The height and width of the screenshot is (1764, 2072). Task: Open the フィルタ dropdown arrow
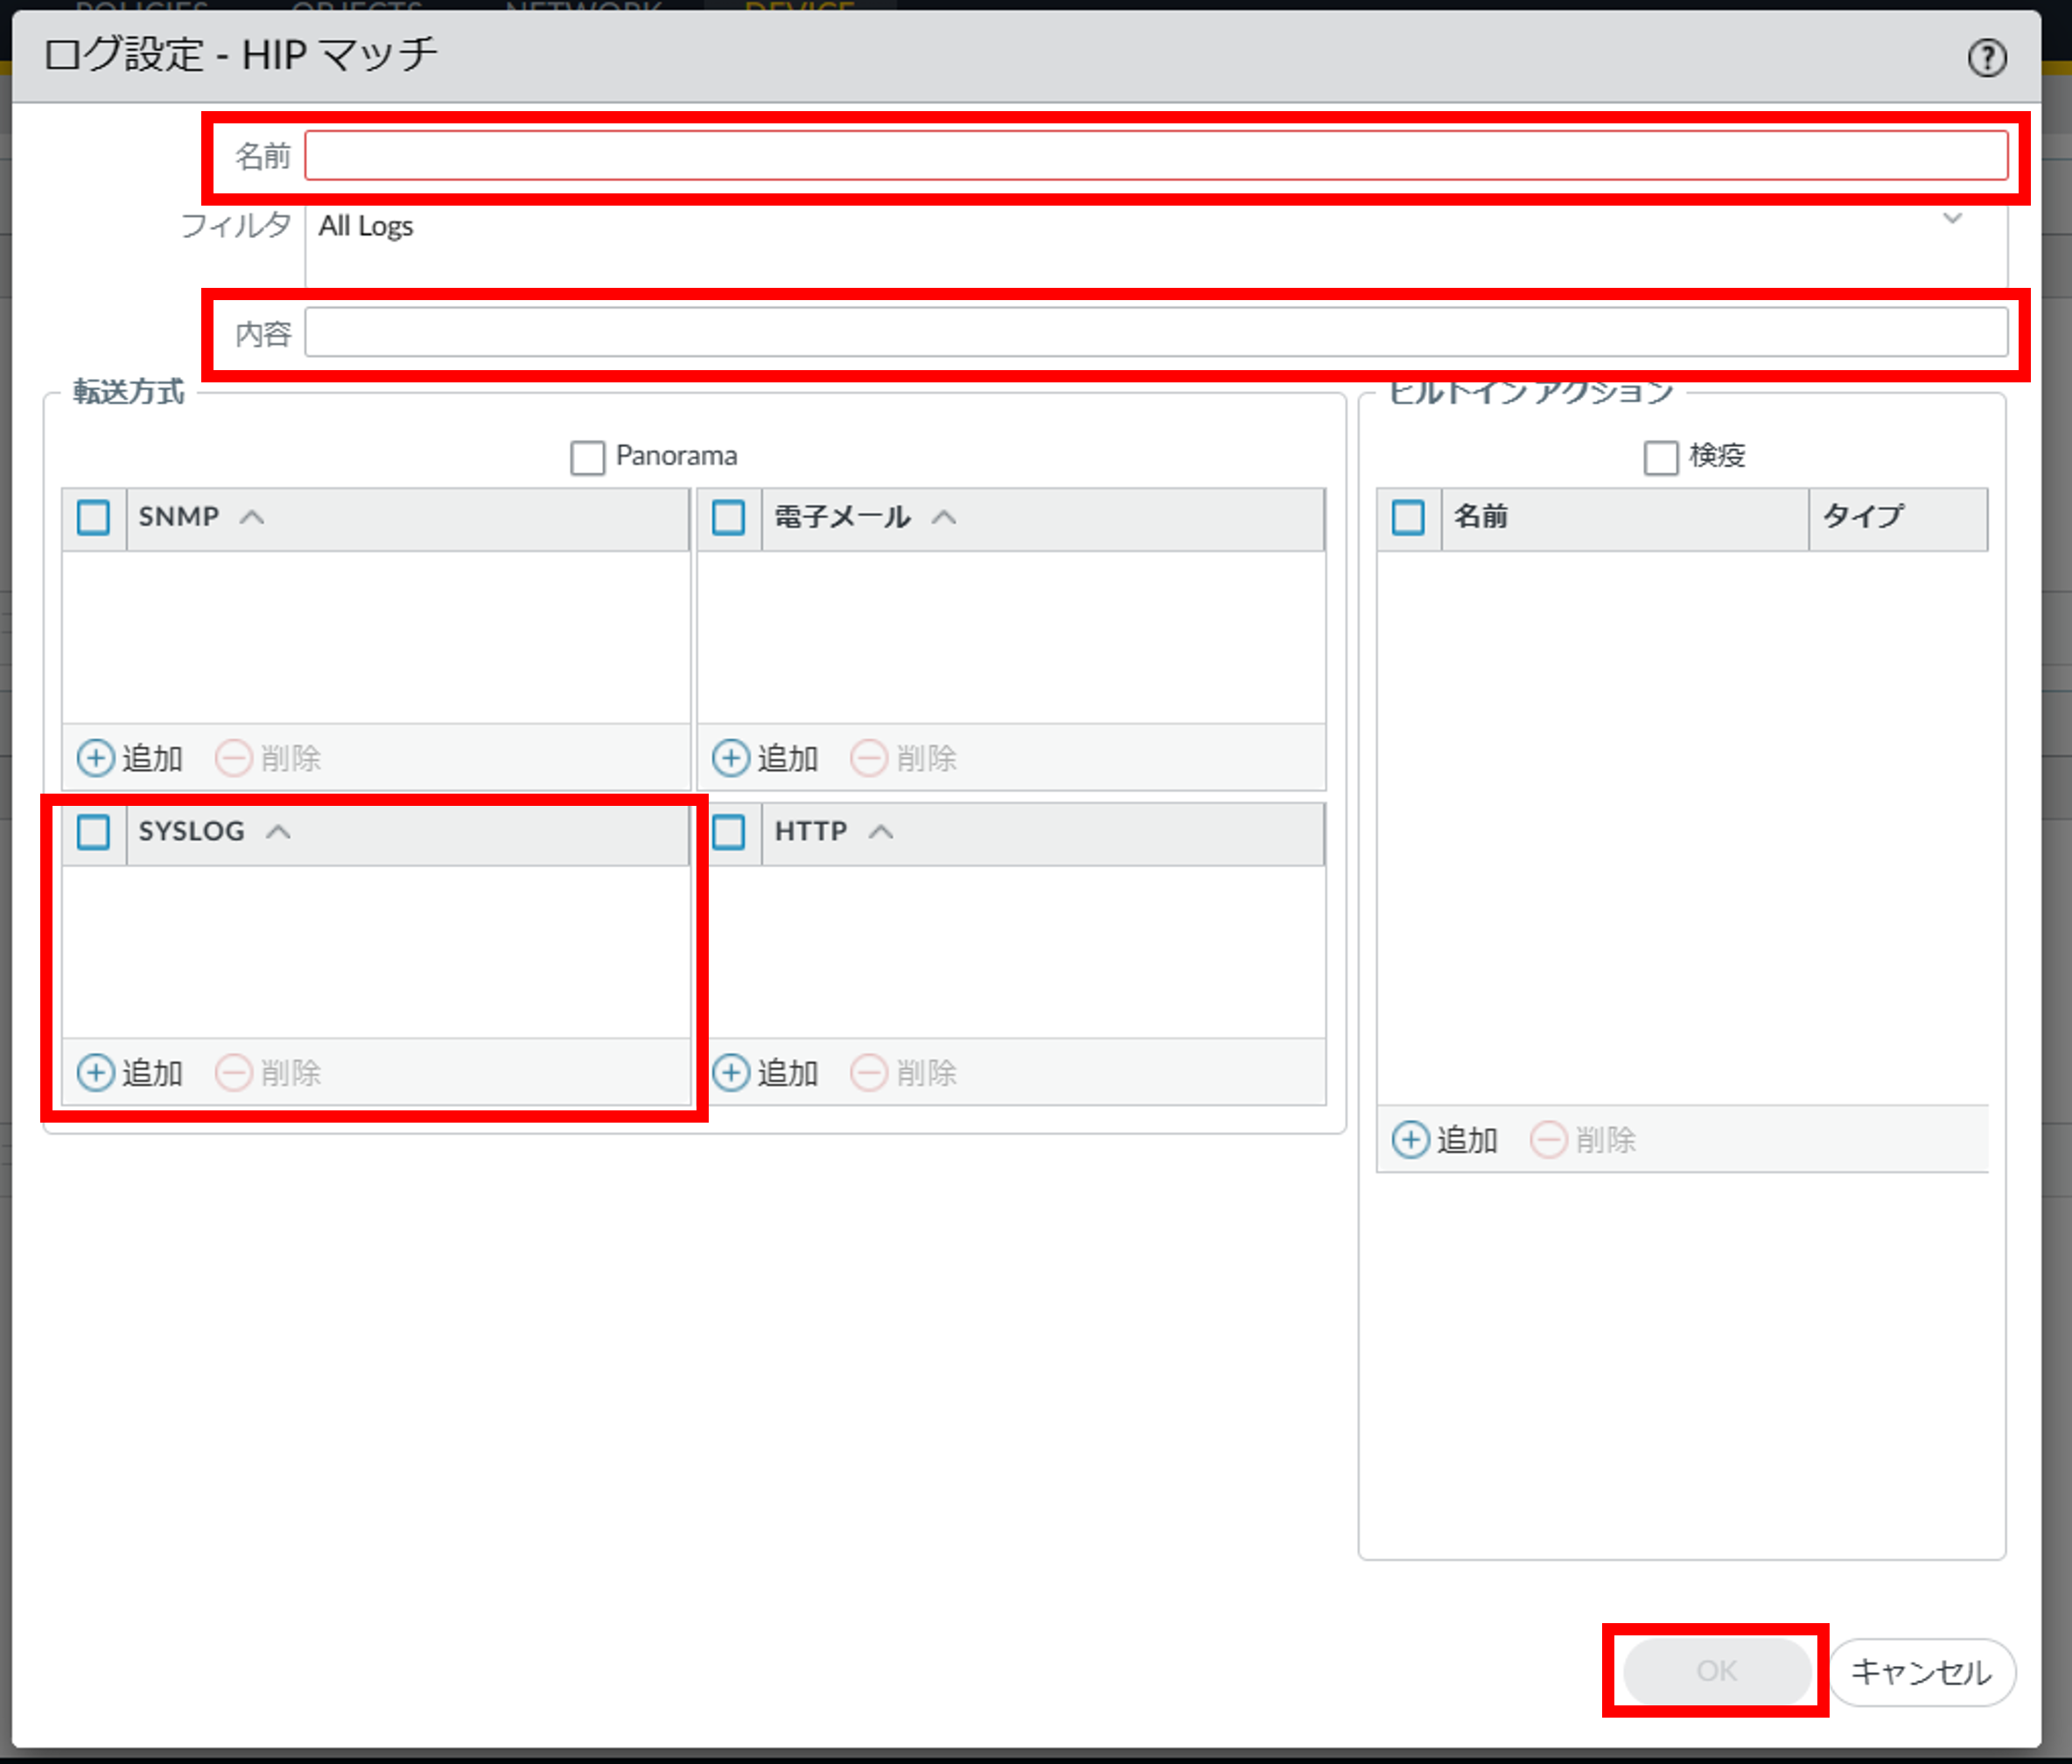(x=1952, y=218)
